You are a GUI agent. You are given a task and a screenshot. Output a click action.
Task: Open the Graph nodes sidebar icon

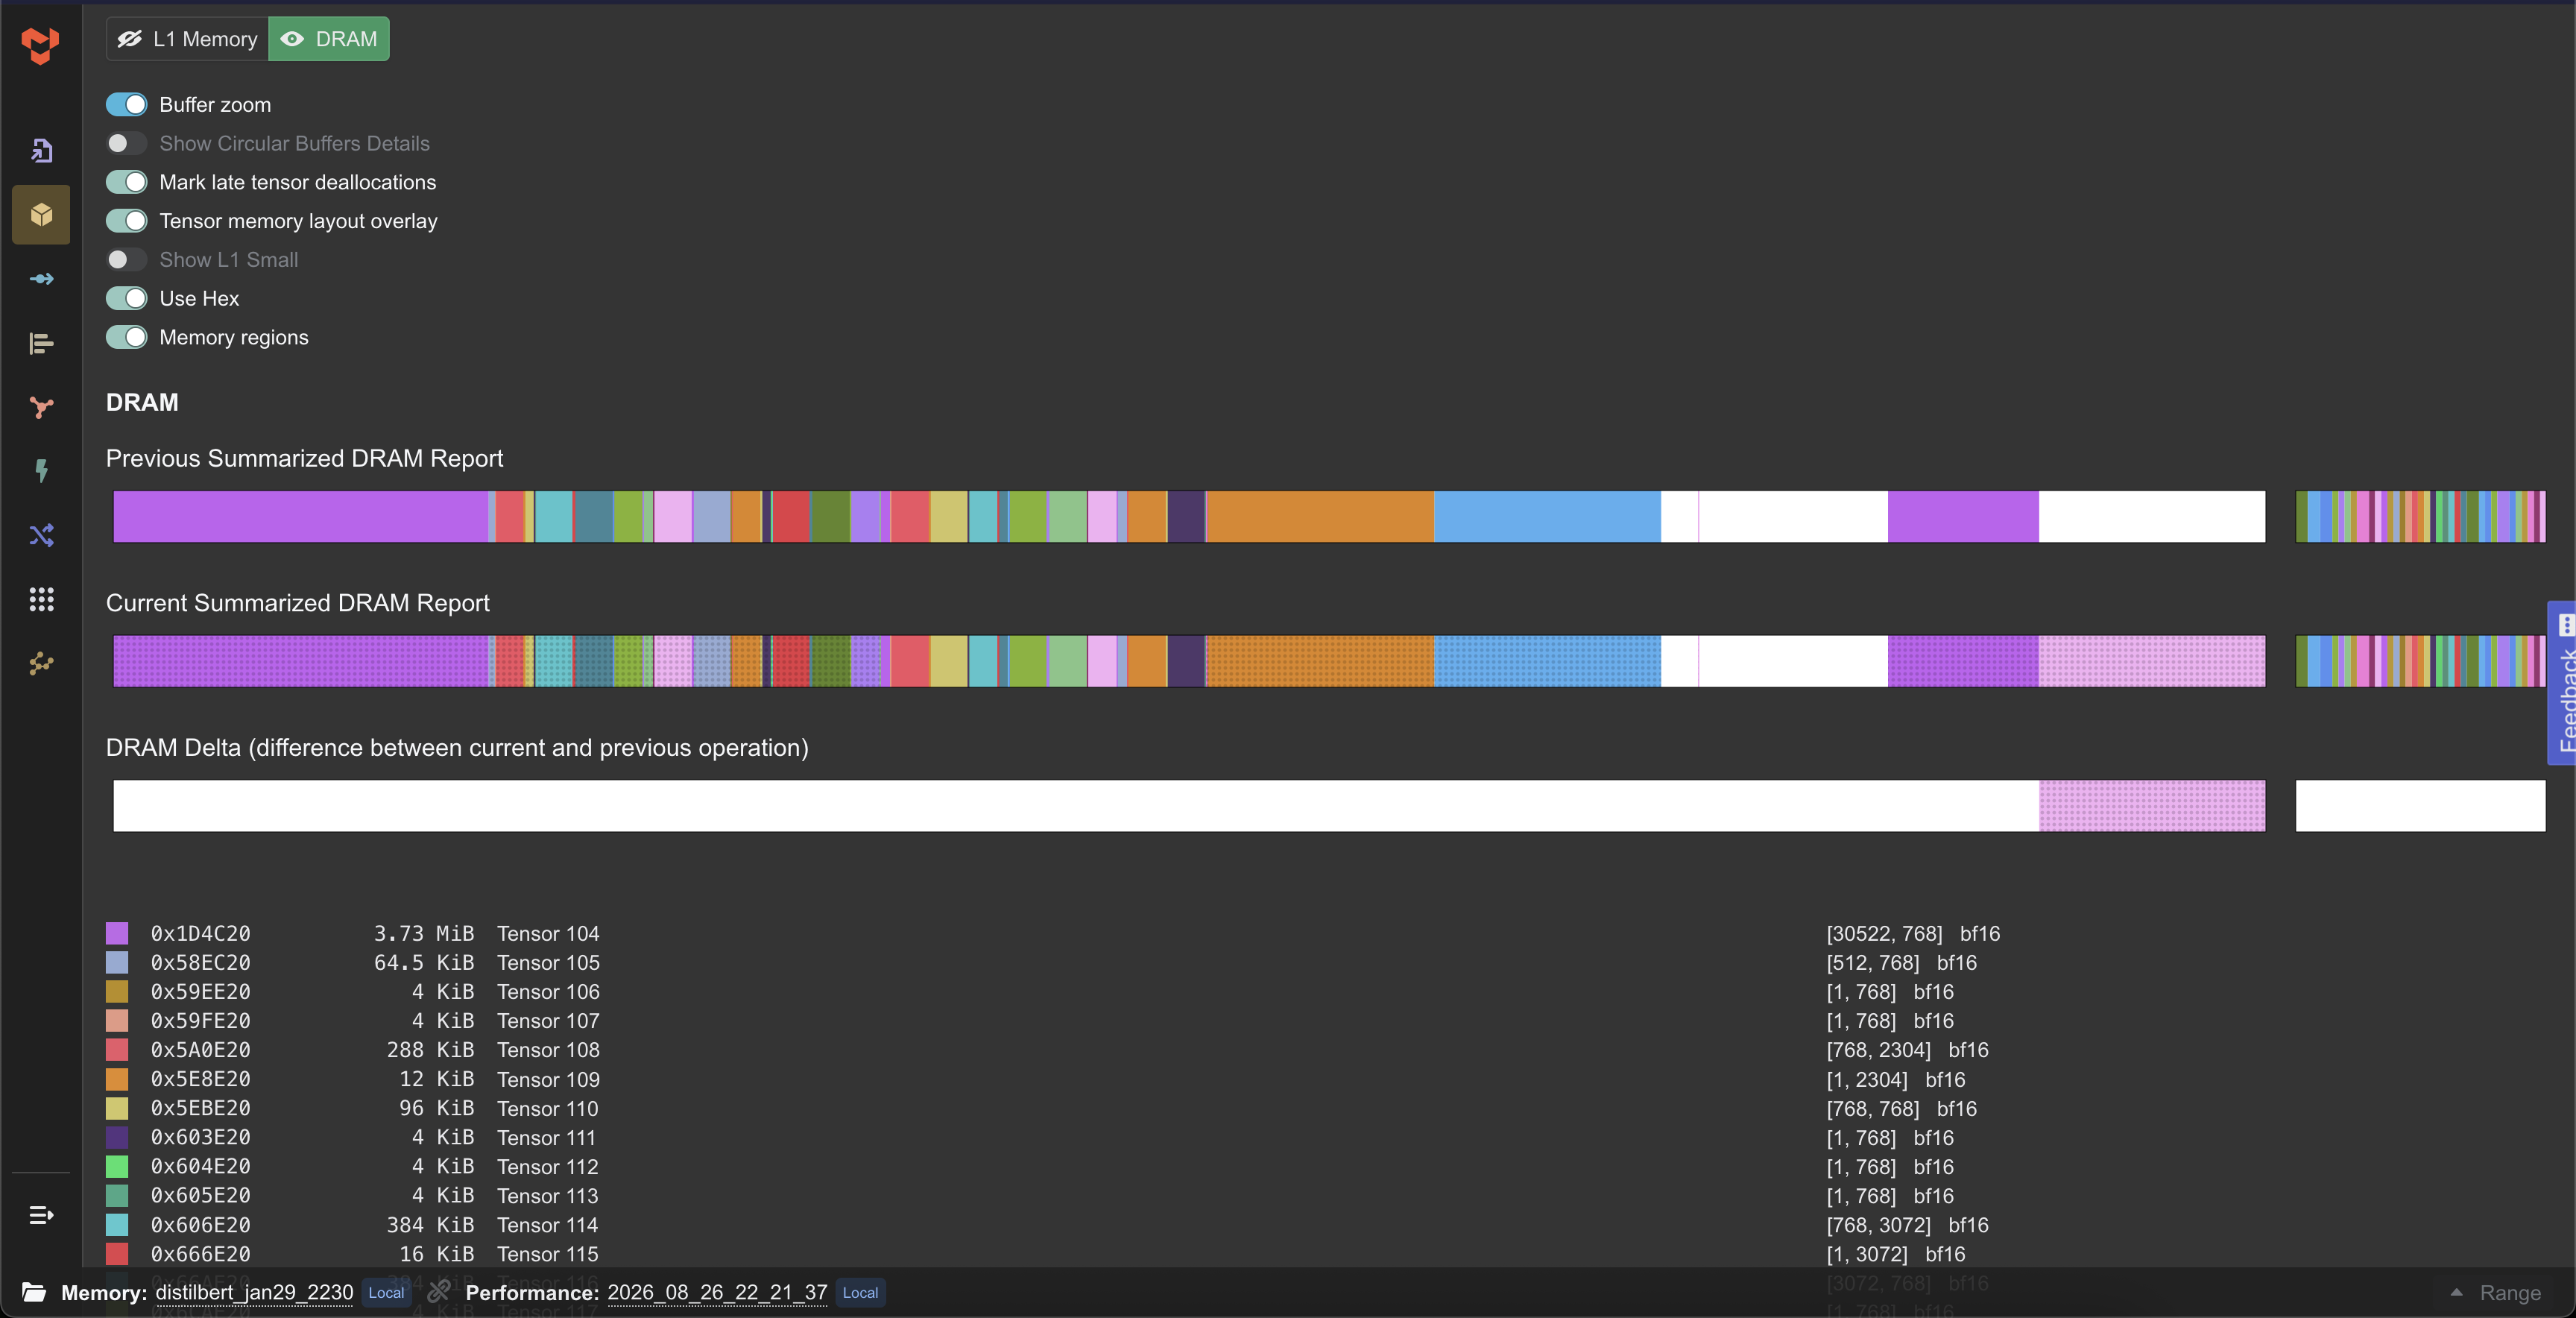pyautogui.click(x=41, y=407)
